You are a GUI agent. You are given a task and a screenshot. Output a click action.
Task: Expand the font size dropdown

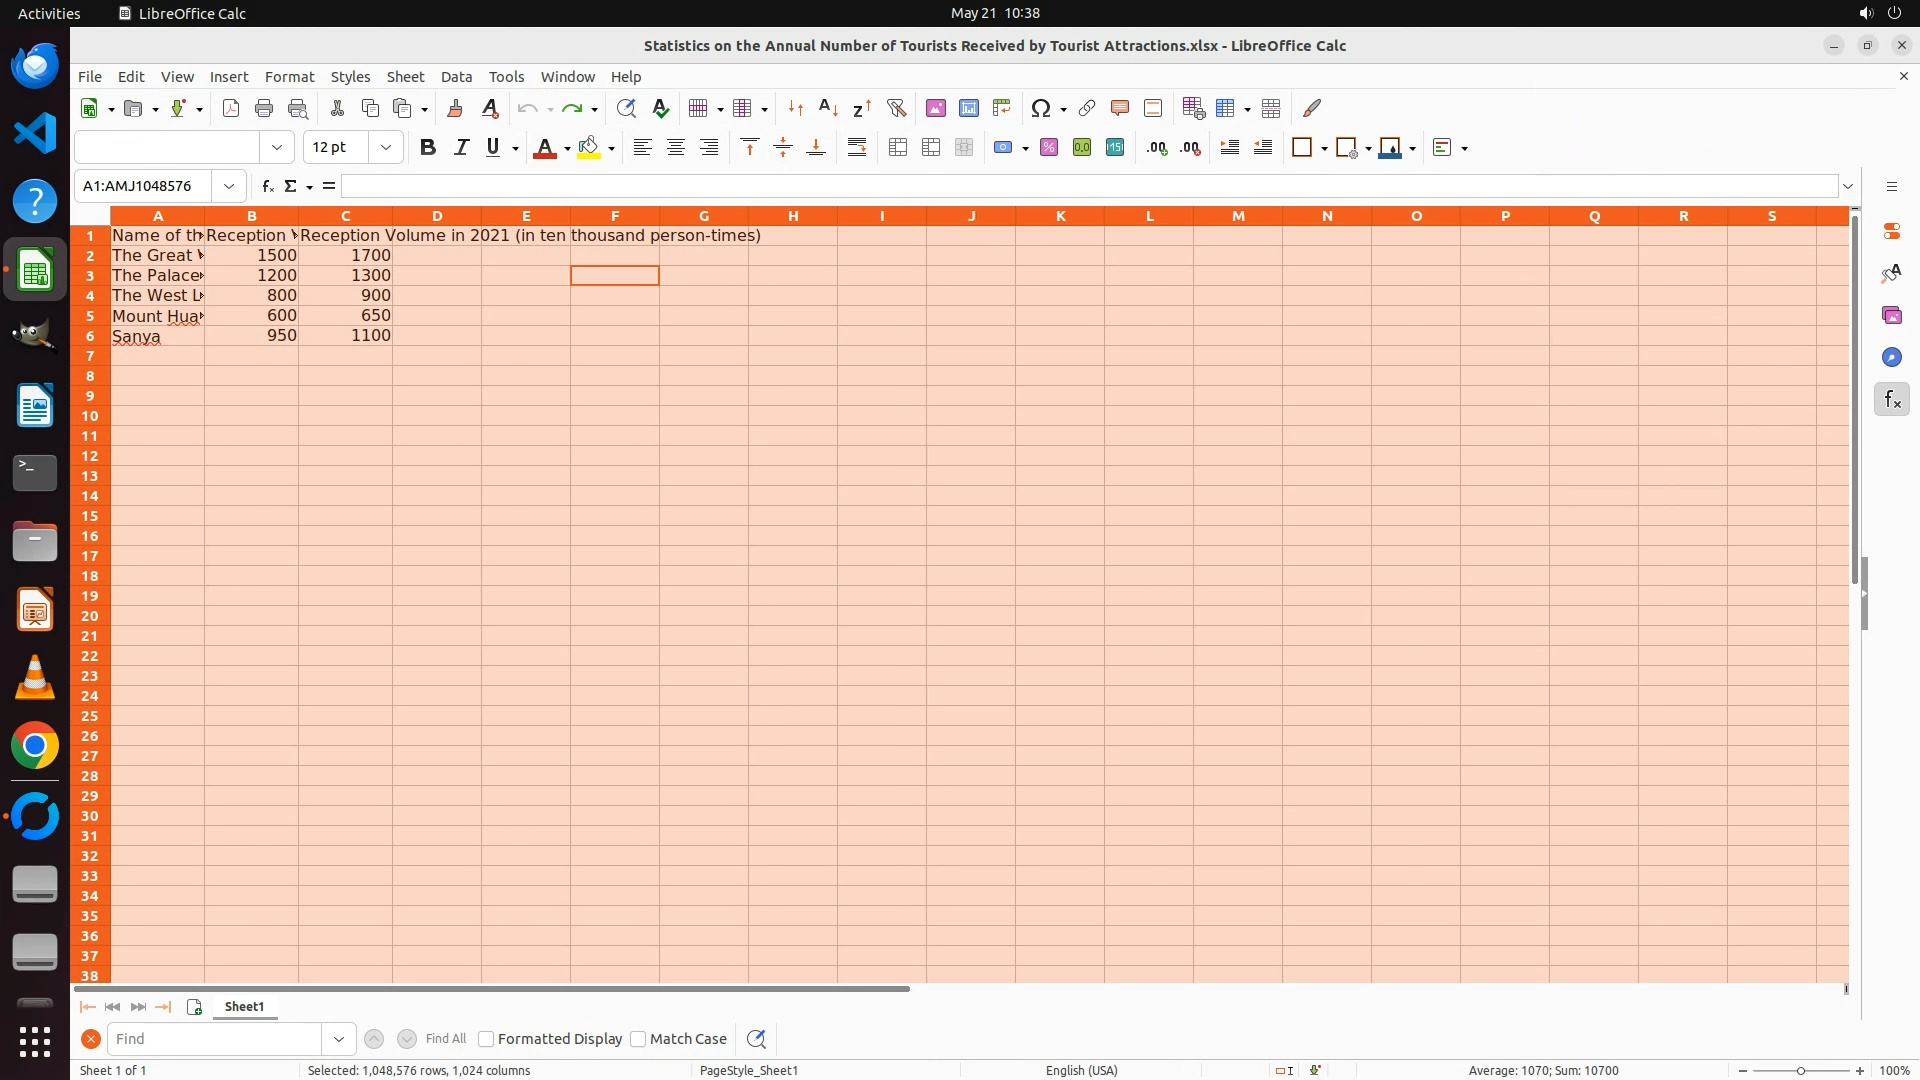[386, 148]
